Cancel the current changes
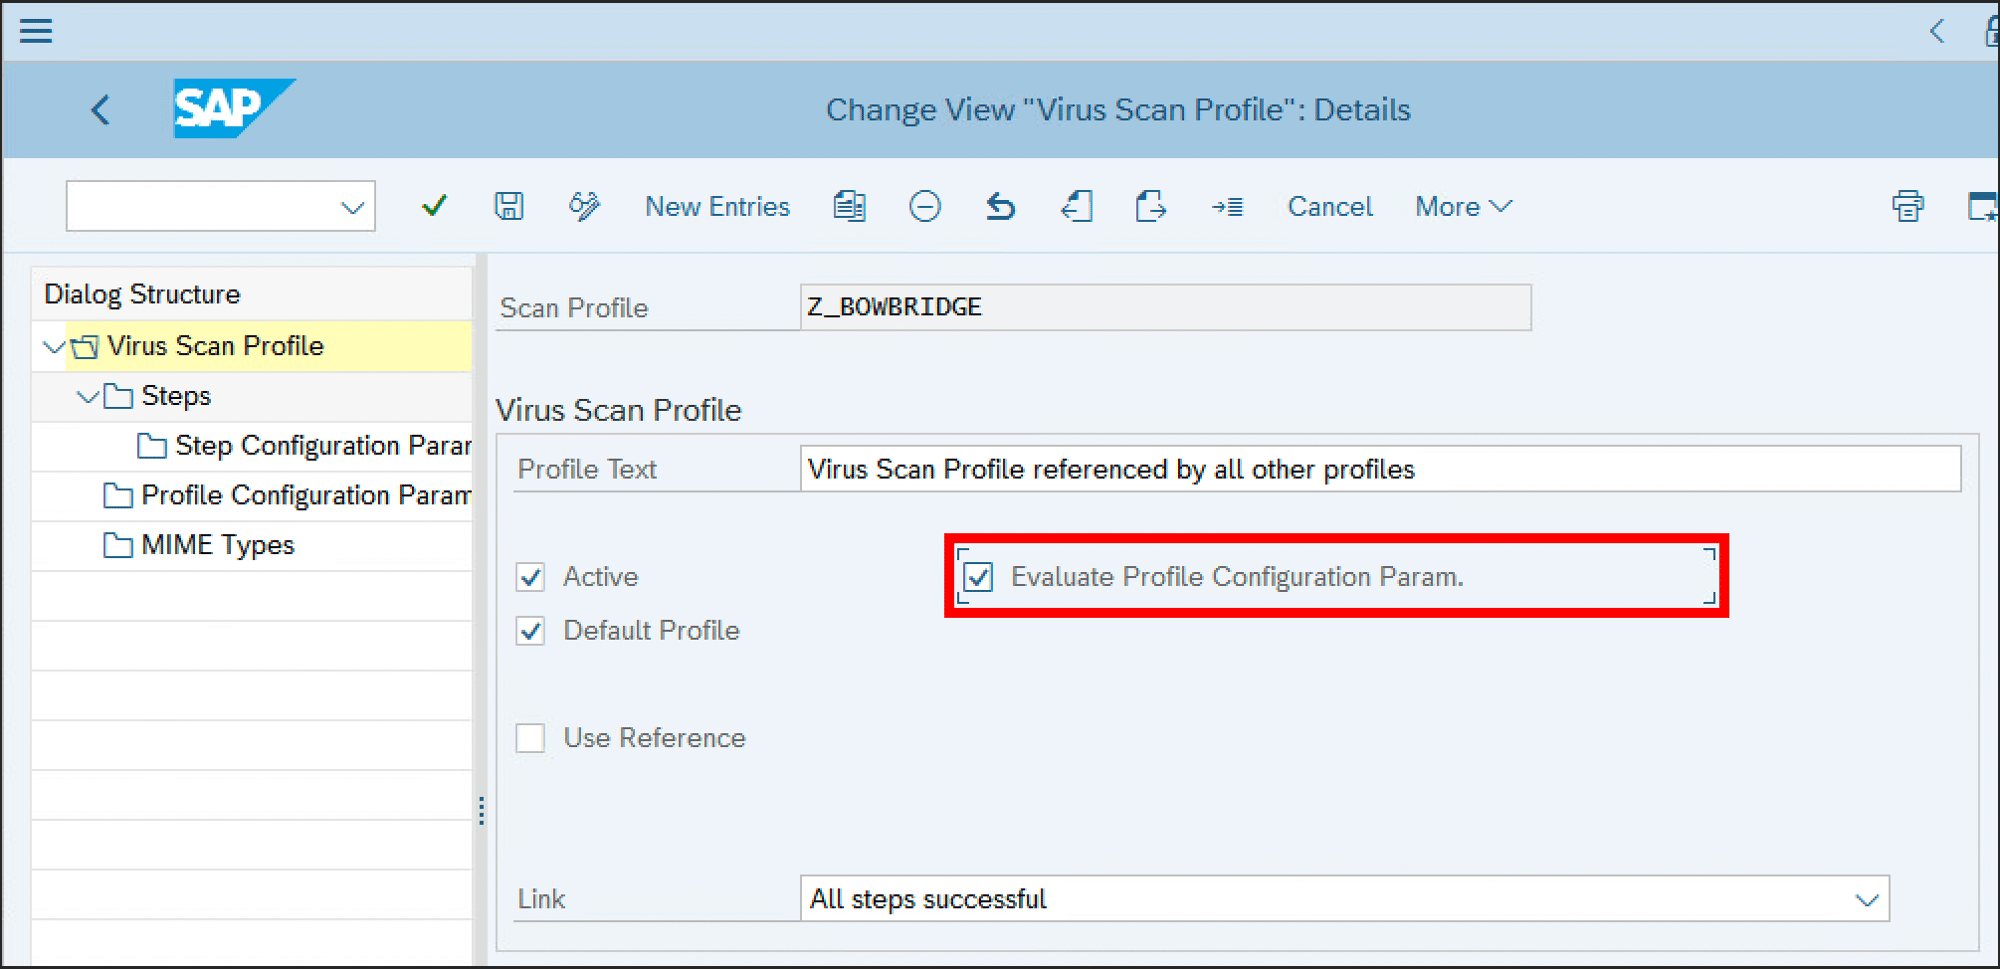The width and height of the screenshot is (2000, 969). tap(1330, 206)
